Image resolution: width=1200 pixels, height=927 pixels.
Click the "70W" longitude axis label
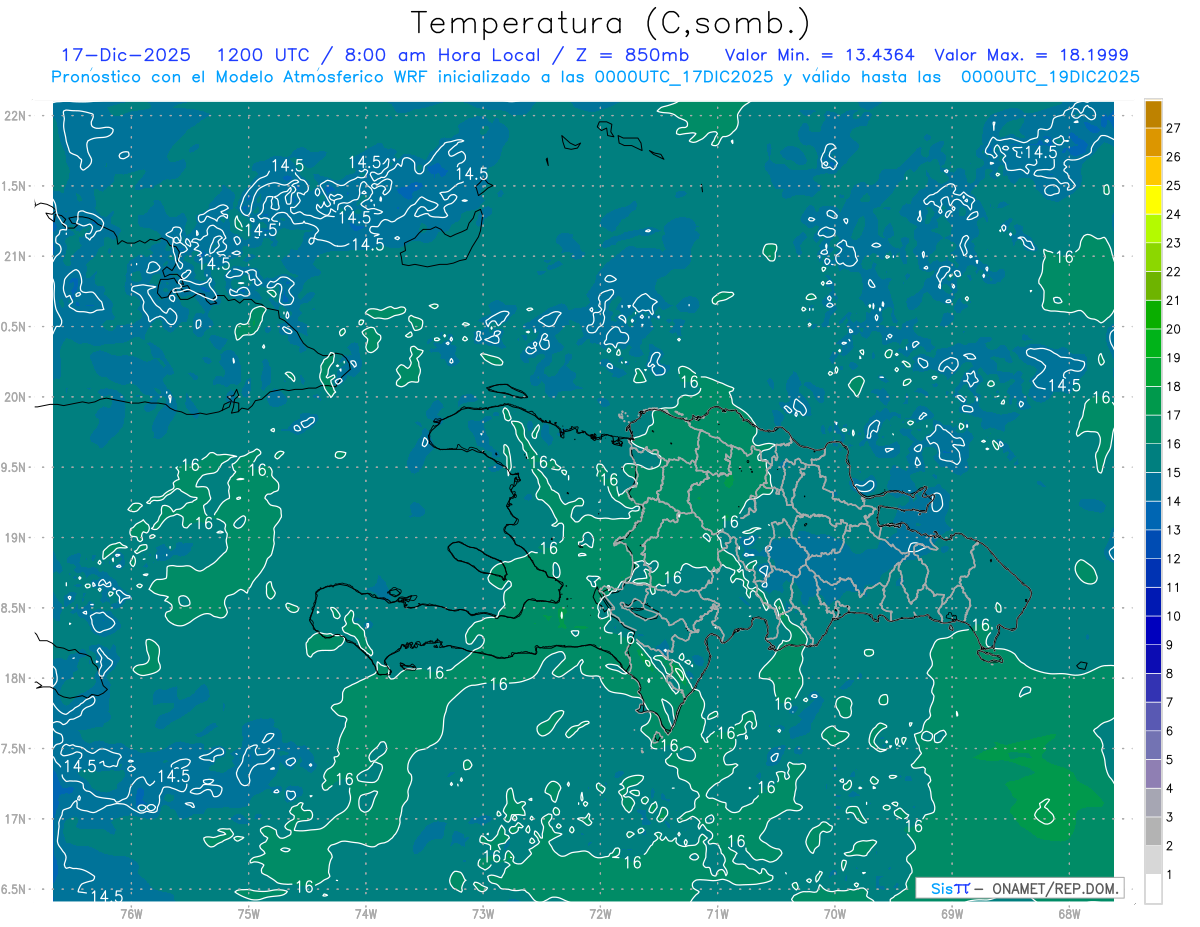point(835,913)
